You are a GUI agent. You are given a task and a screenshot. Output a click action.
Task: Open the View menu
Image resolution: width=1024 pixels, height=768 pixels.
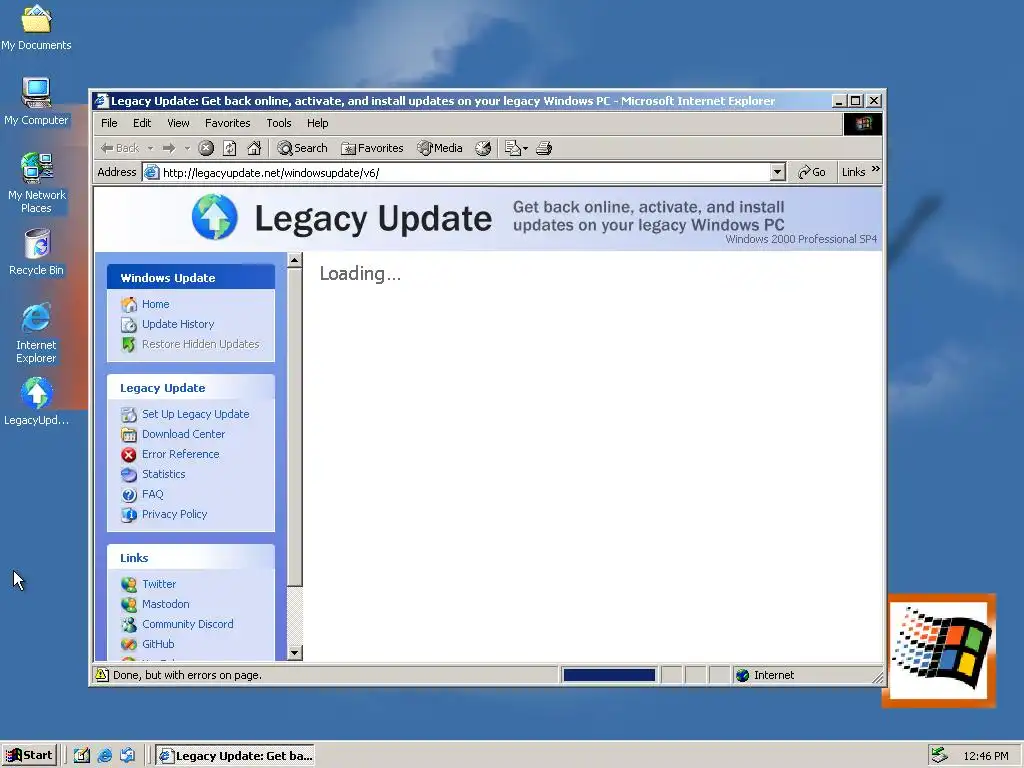pyautogui.click(x=178, y=123)
